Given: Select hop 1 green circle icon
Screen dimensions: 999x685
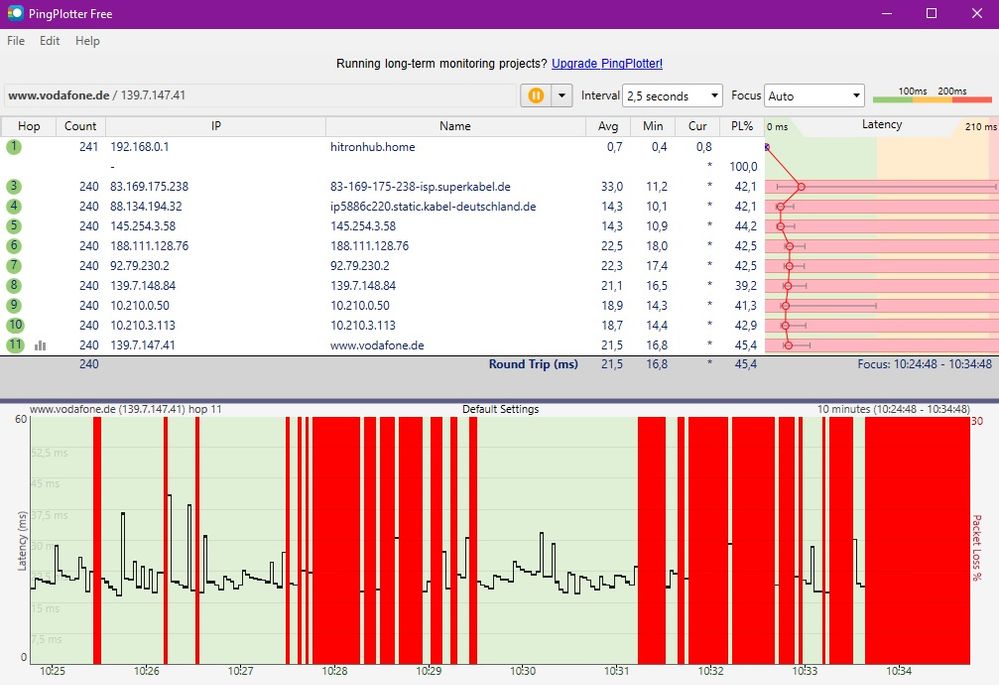Looking at the screenshot, I should 14,147.
